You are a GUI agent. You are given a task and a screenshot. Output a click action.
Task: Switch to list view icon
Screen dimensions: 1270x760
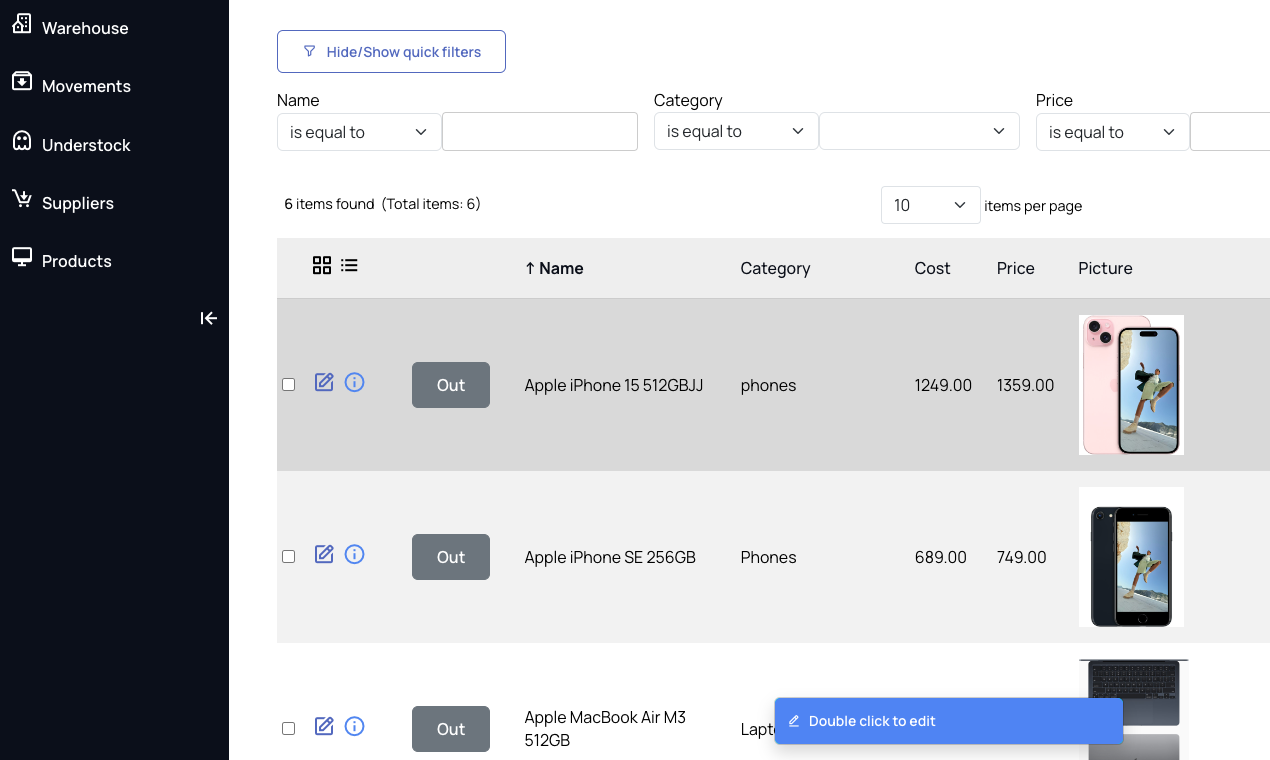click(x=349, y=265)
